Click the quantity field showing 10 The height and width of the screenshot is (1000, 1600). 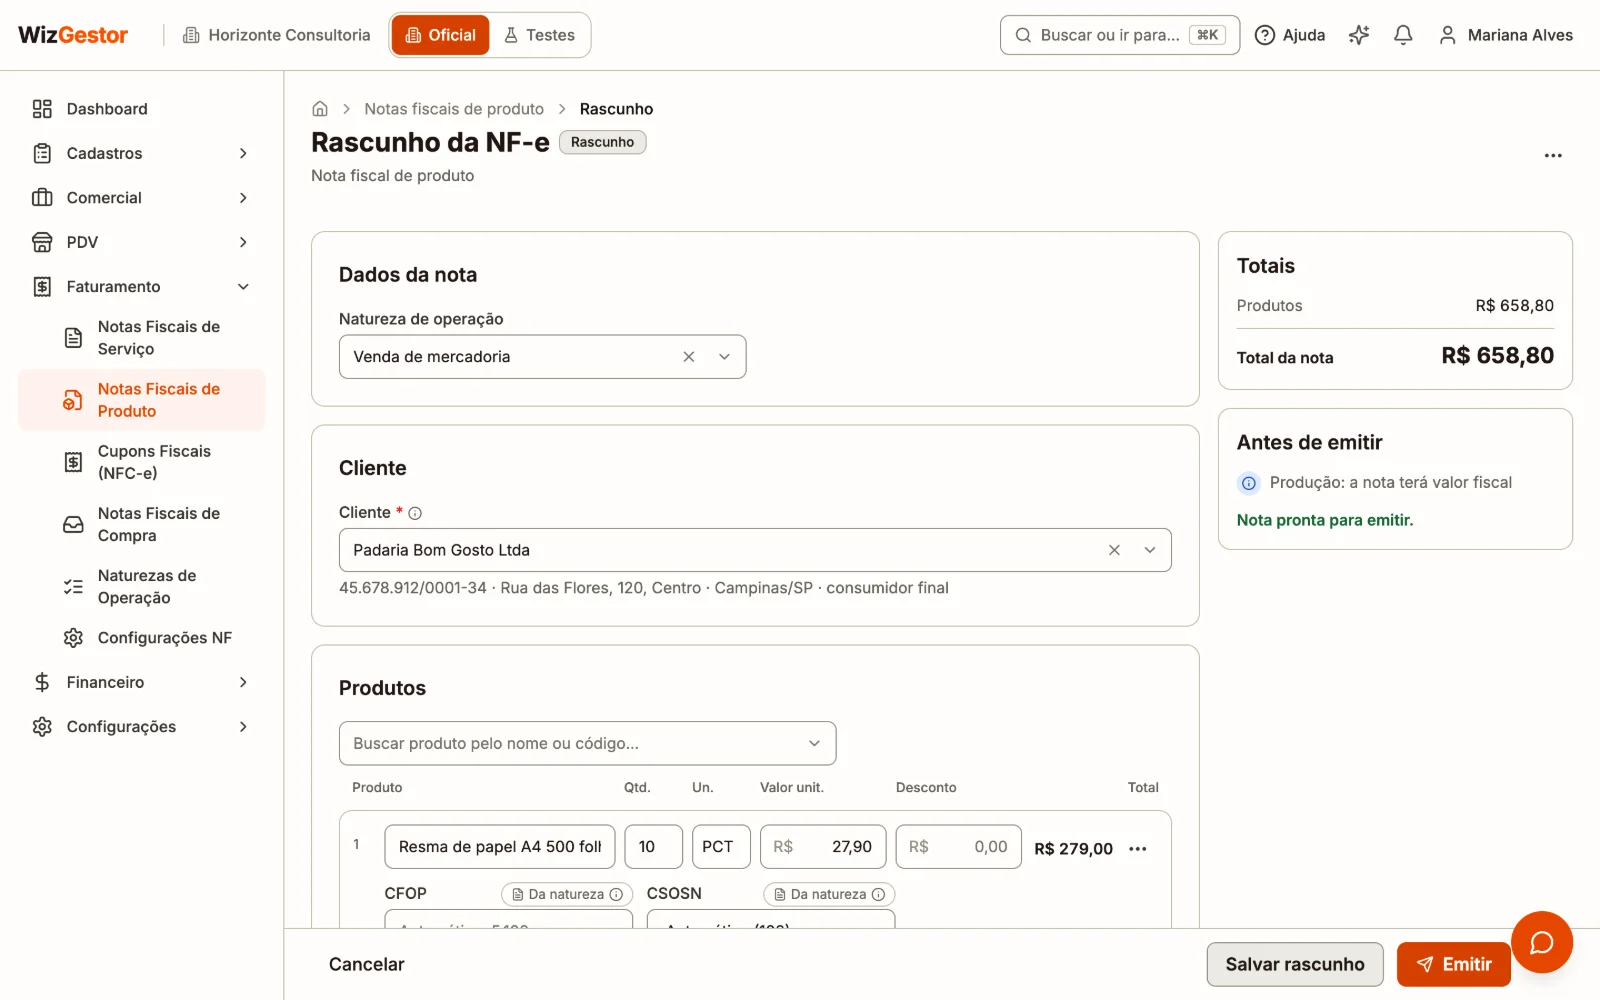coord(654,847)
